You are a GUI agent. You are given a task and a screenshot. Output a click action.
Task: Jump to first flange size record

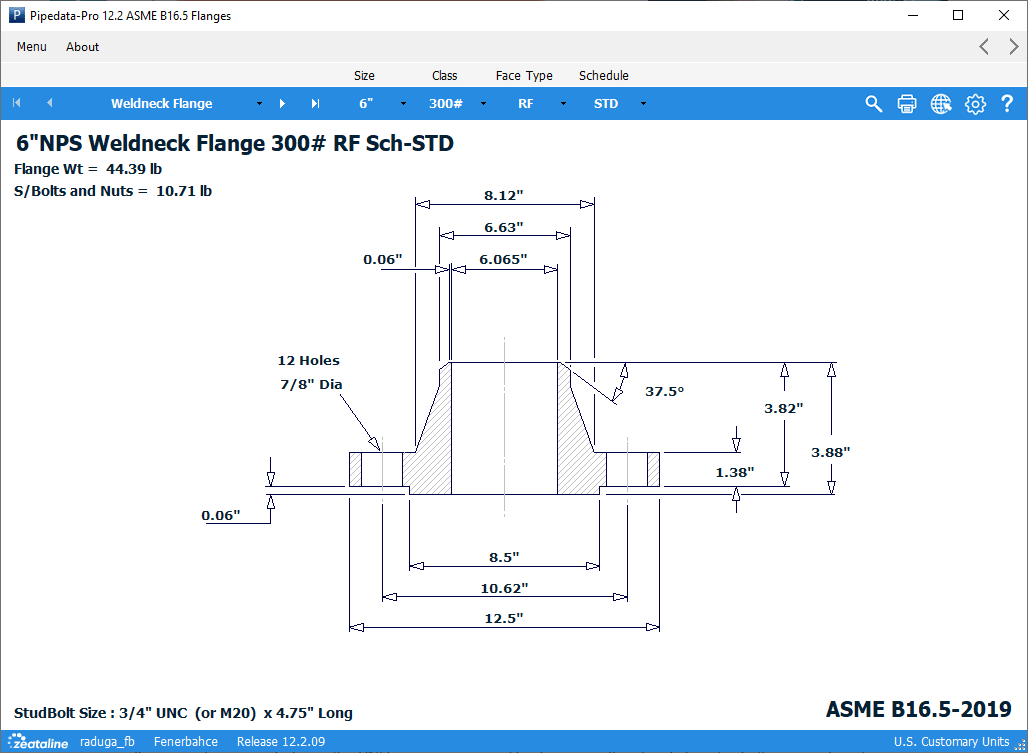16,103
